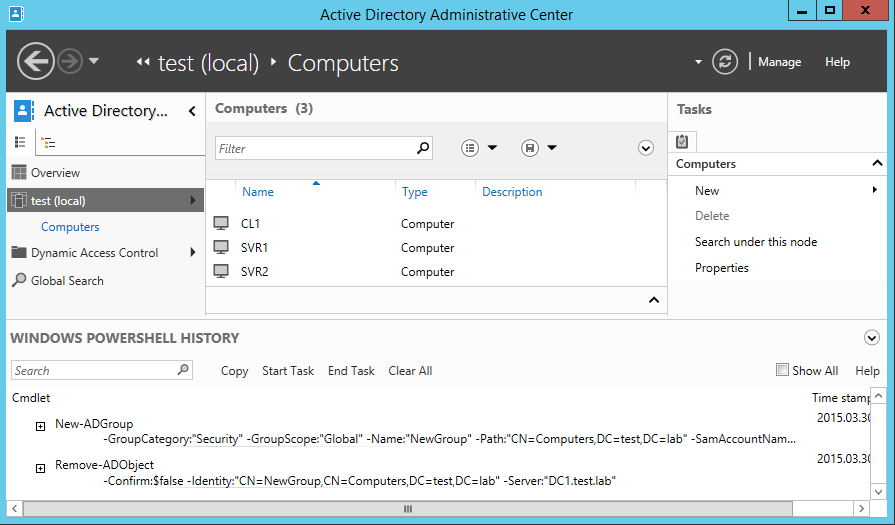Open the dropdown arrow left of refresh
The height and width of the screenshot is (525, 895).
click(x=698, y=62)
